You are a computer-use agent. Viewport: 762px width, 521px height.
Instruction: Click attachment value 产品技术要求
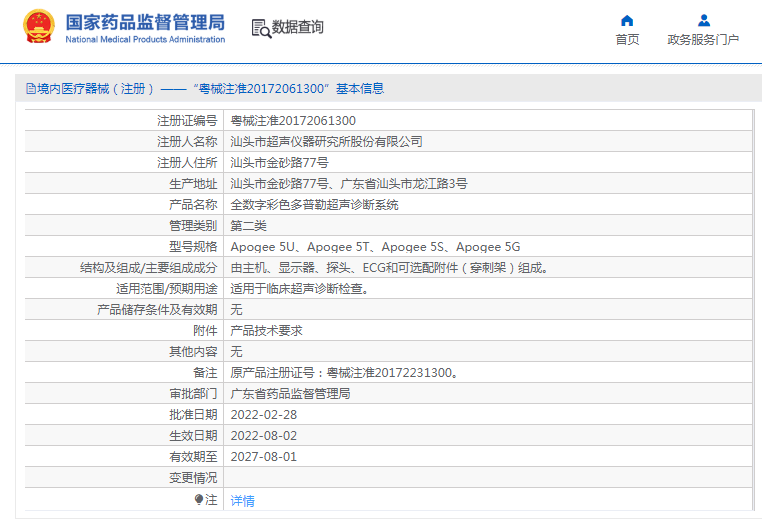click(266, 330)
